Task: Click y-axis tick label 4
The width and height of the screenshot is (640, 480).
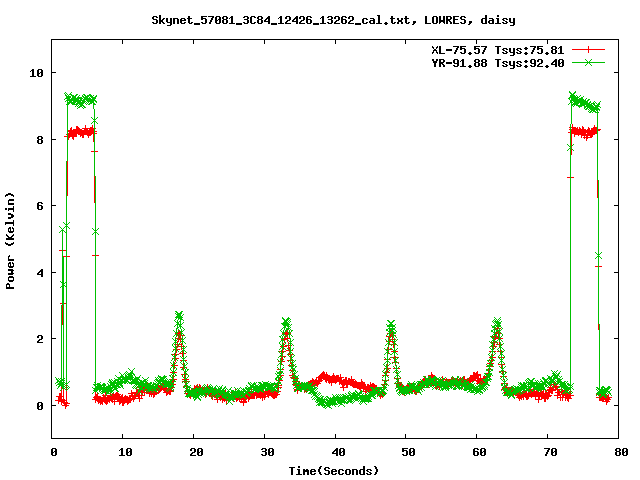Action: coord(40,273)
